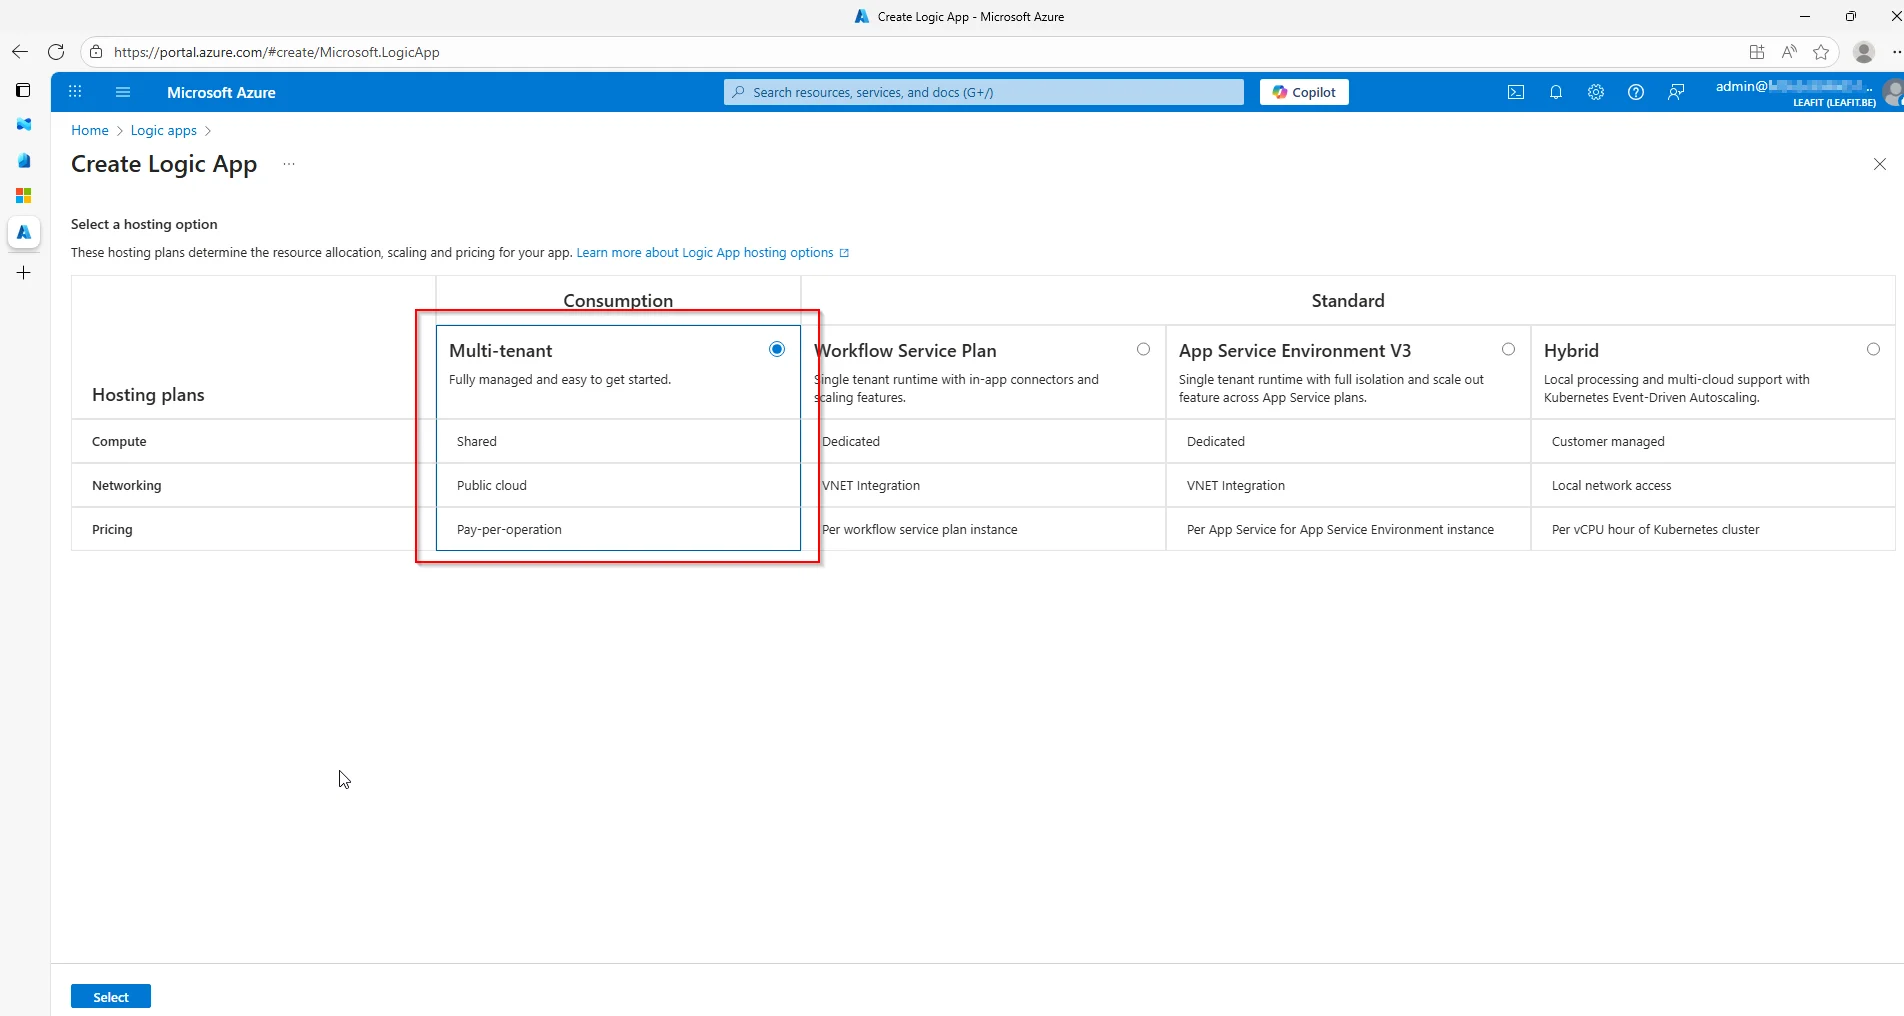View site information lock icon
The height and width of the screenshot is (1016, 1904).
pos(96,52)
